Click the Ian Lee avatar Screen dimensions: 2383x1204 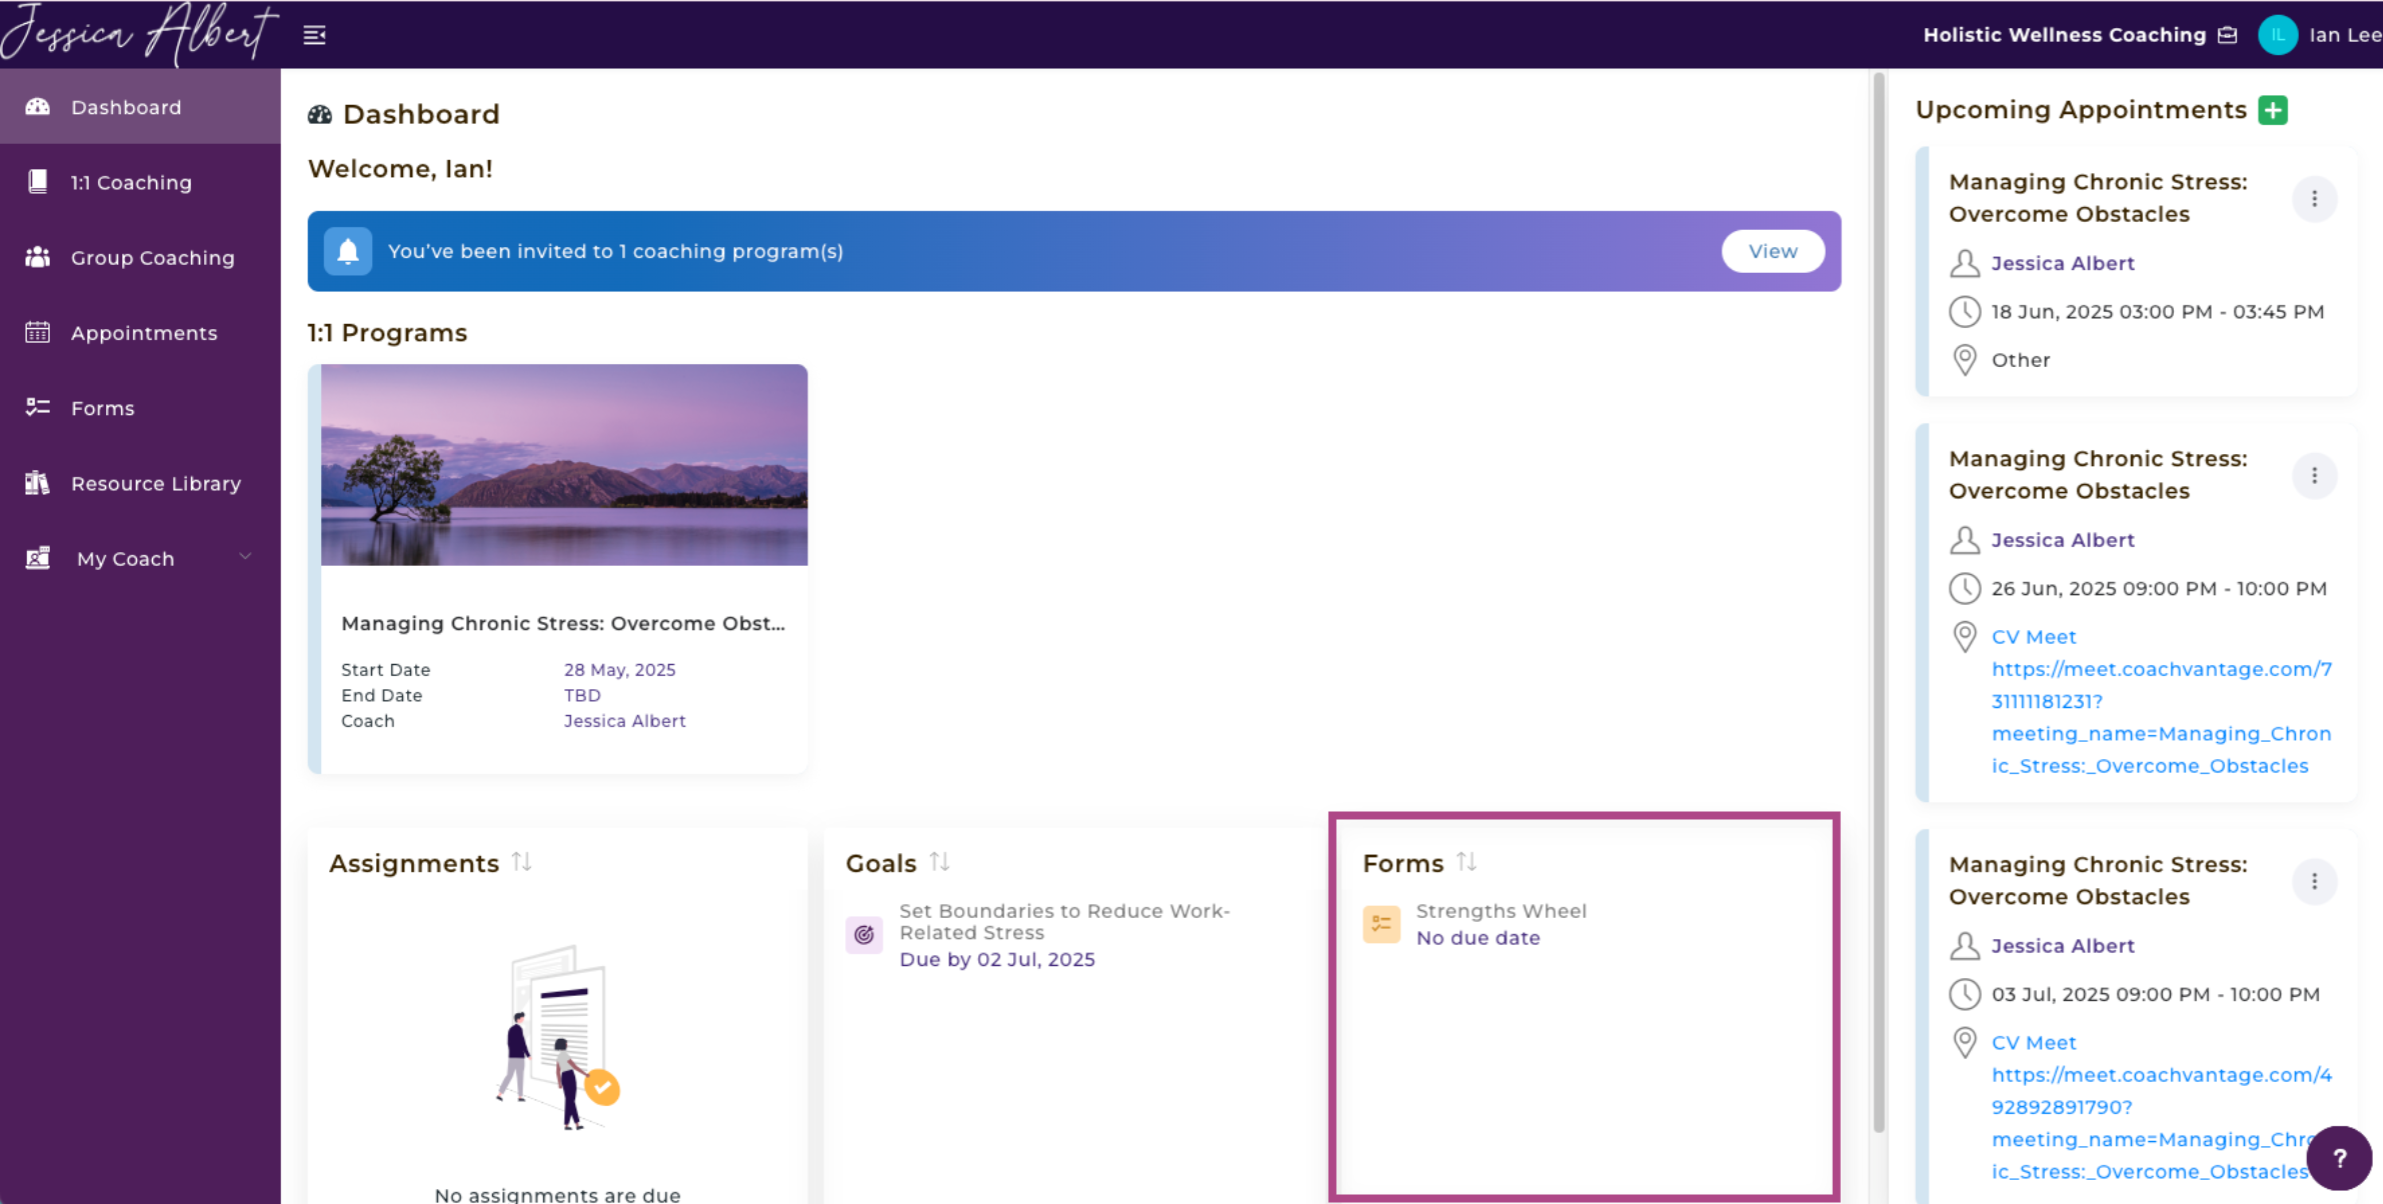pyautogui.click(x=2278, y=35)
